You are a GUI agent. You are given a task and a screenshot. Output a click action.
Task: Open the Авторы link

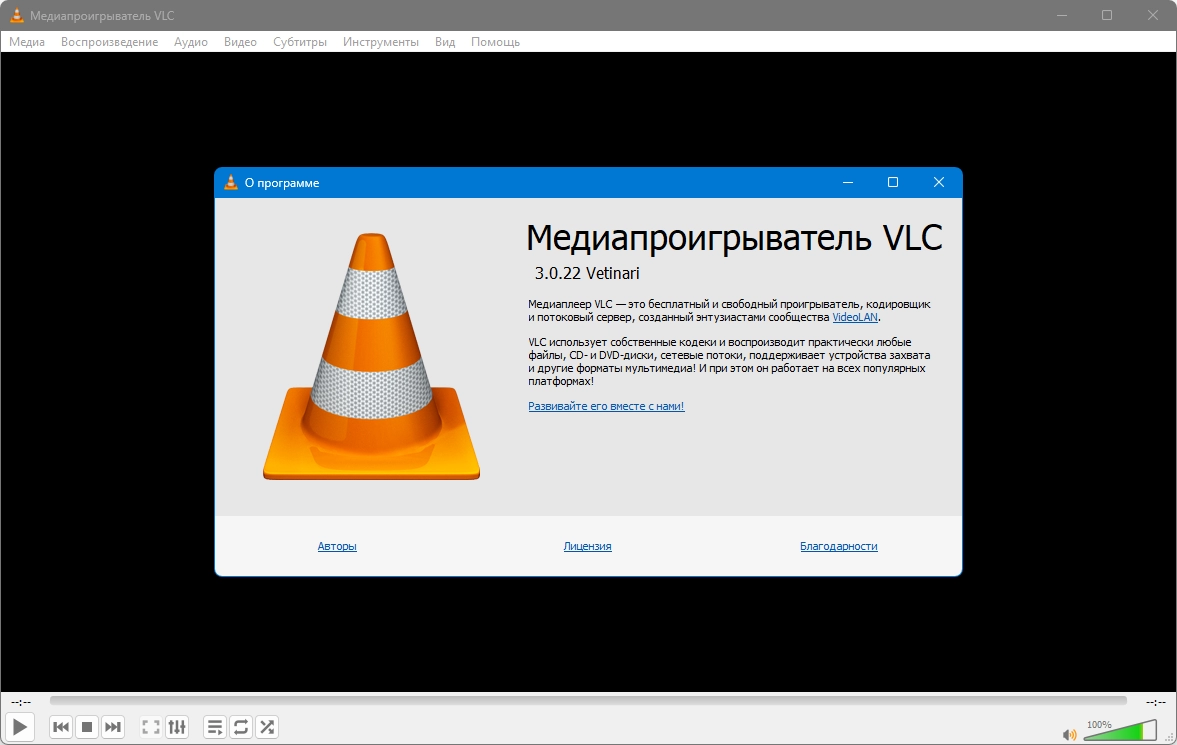coord(337,546)
